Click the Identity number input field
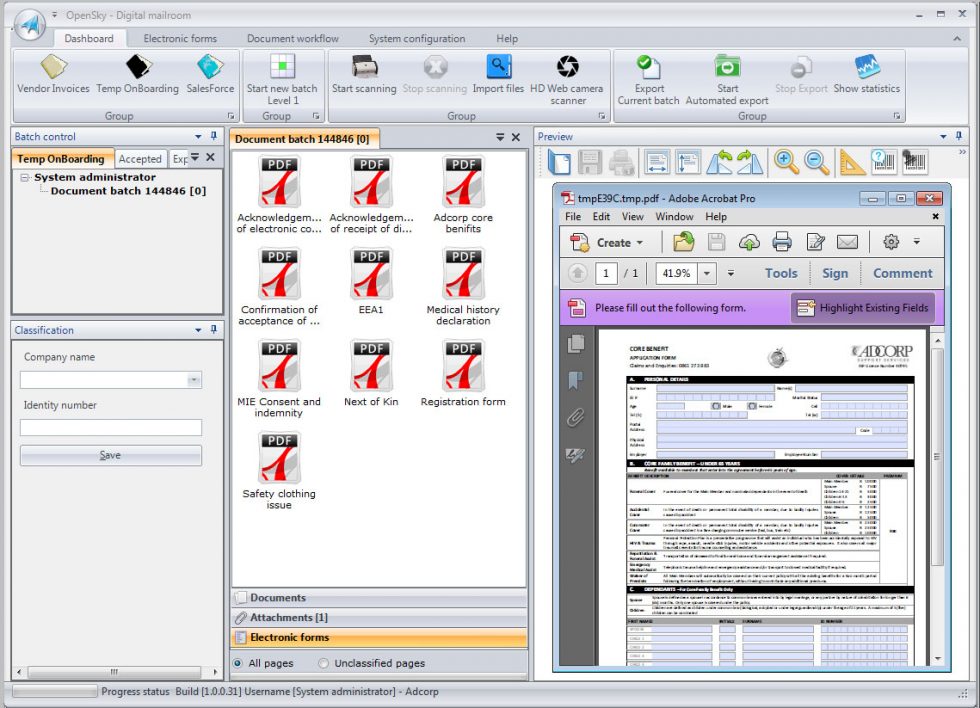This screenshot has height=708, width=980. [110, 427]
